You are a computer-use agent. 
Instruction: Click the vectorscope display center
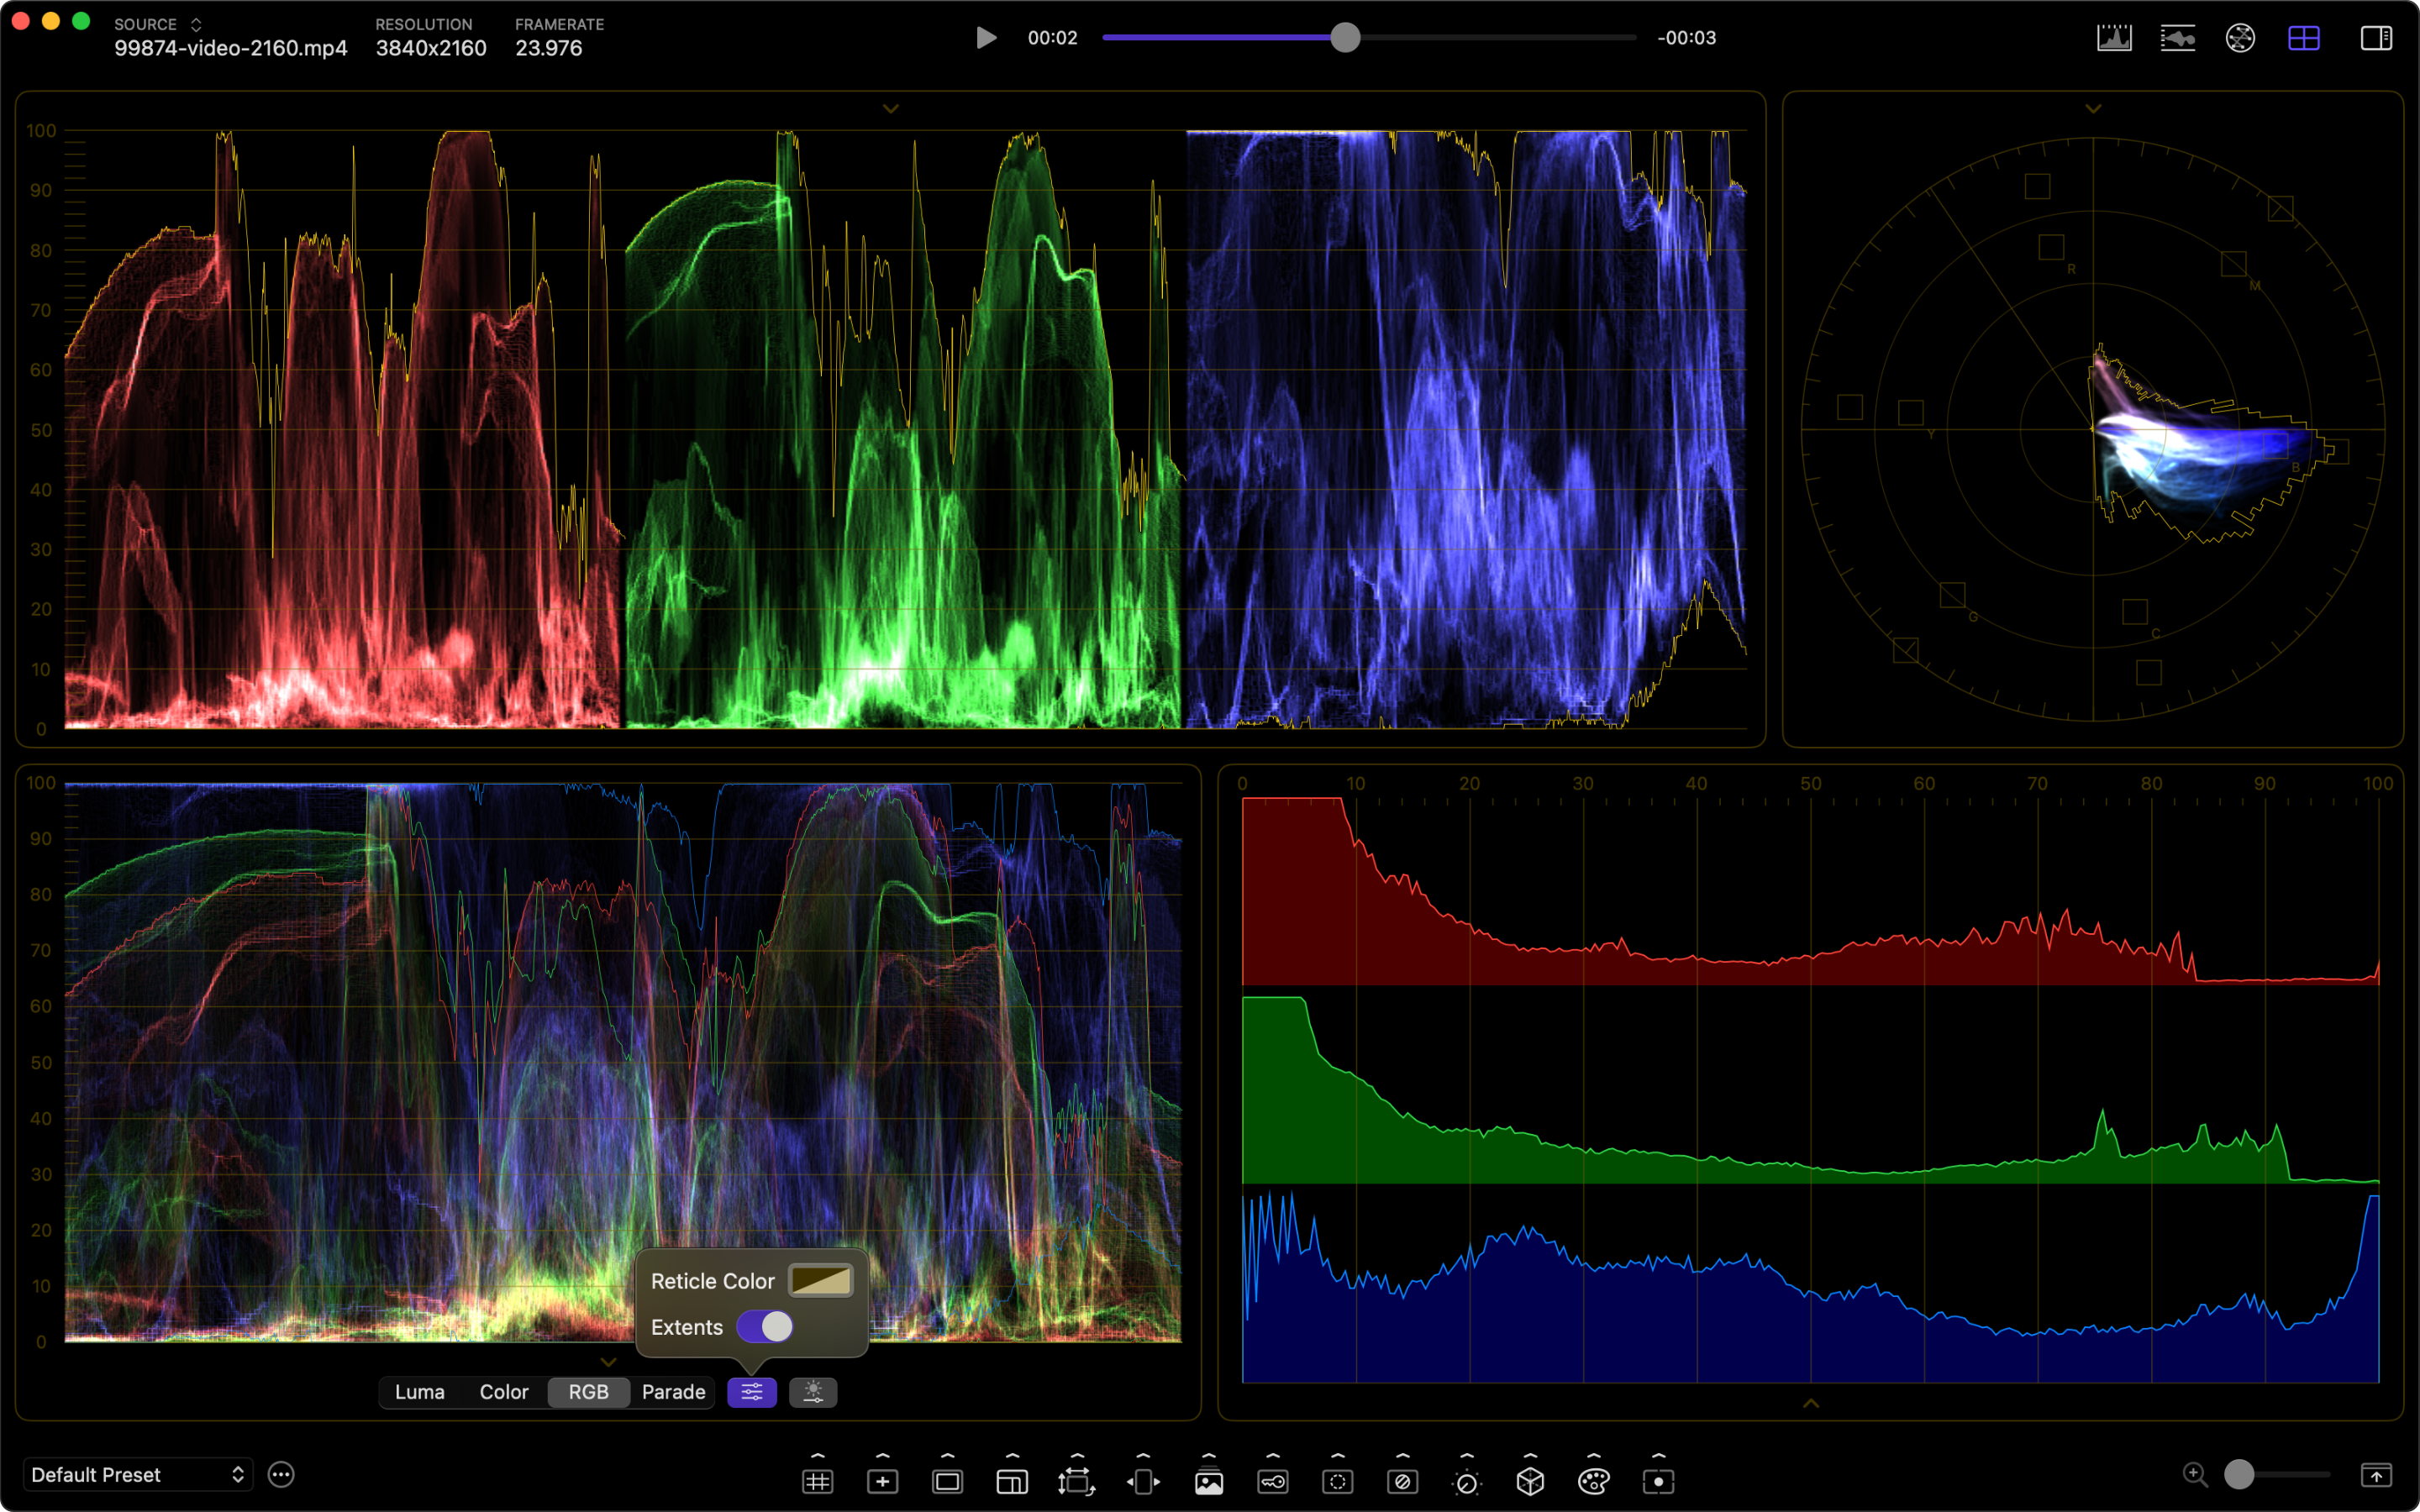(x=2093, y=429)
